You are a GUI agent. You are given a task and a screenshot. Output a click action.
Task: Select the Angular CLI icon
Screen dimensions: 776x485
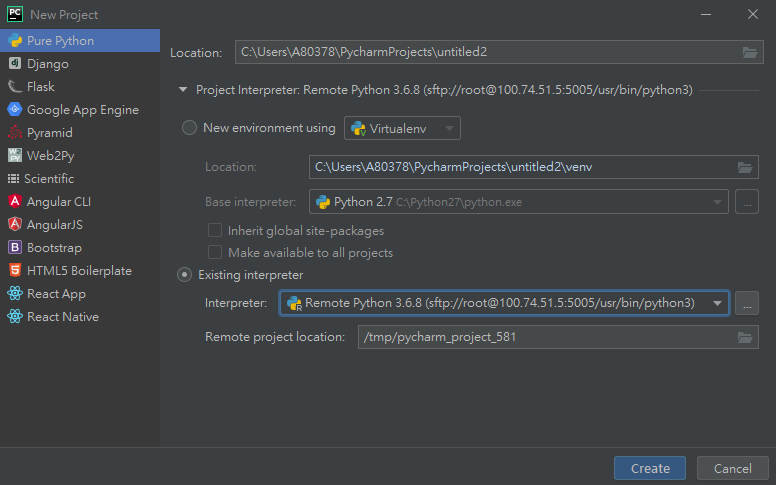coord(15,201)
